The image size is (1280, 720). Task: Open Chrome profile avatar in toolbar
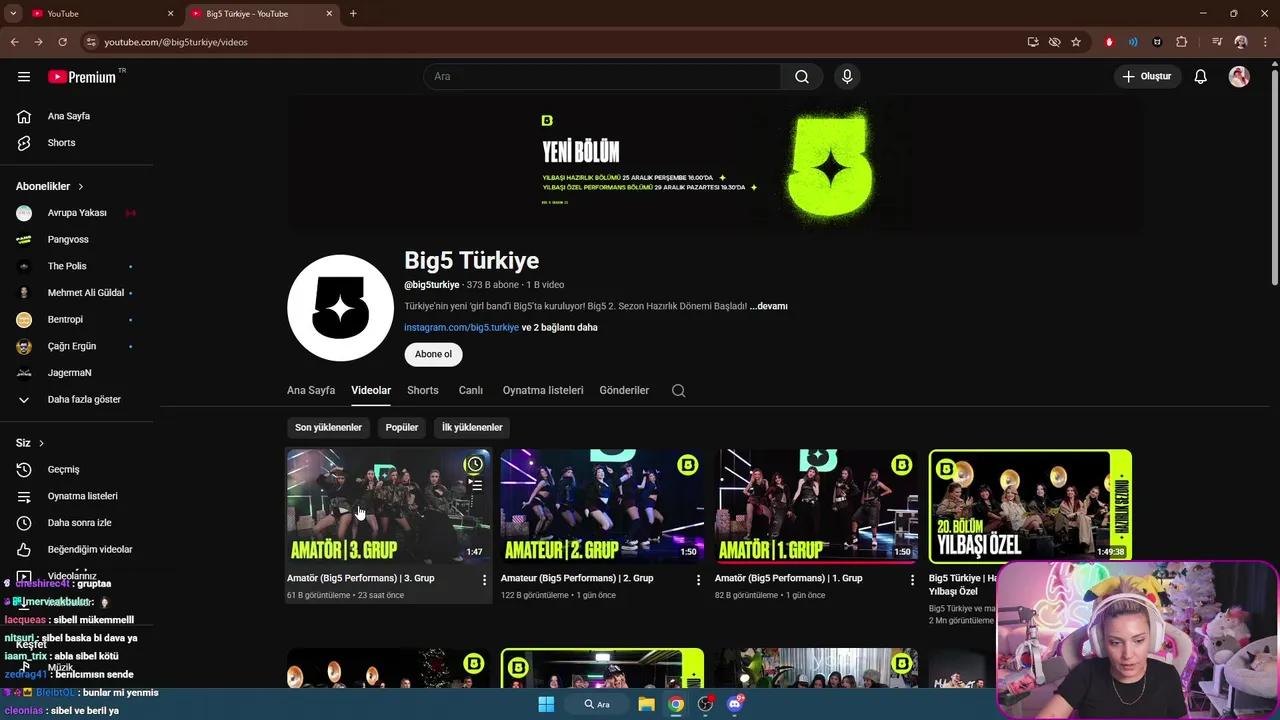point(1241,42)
